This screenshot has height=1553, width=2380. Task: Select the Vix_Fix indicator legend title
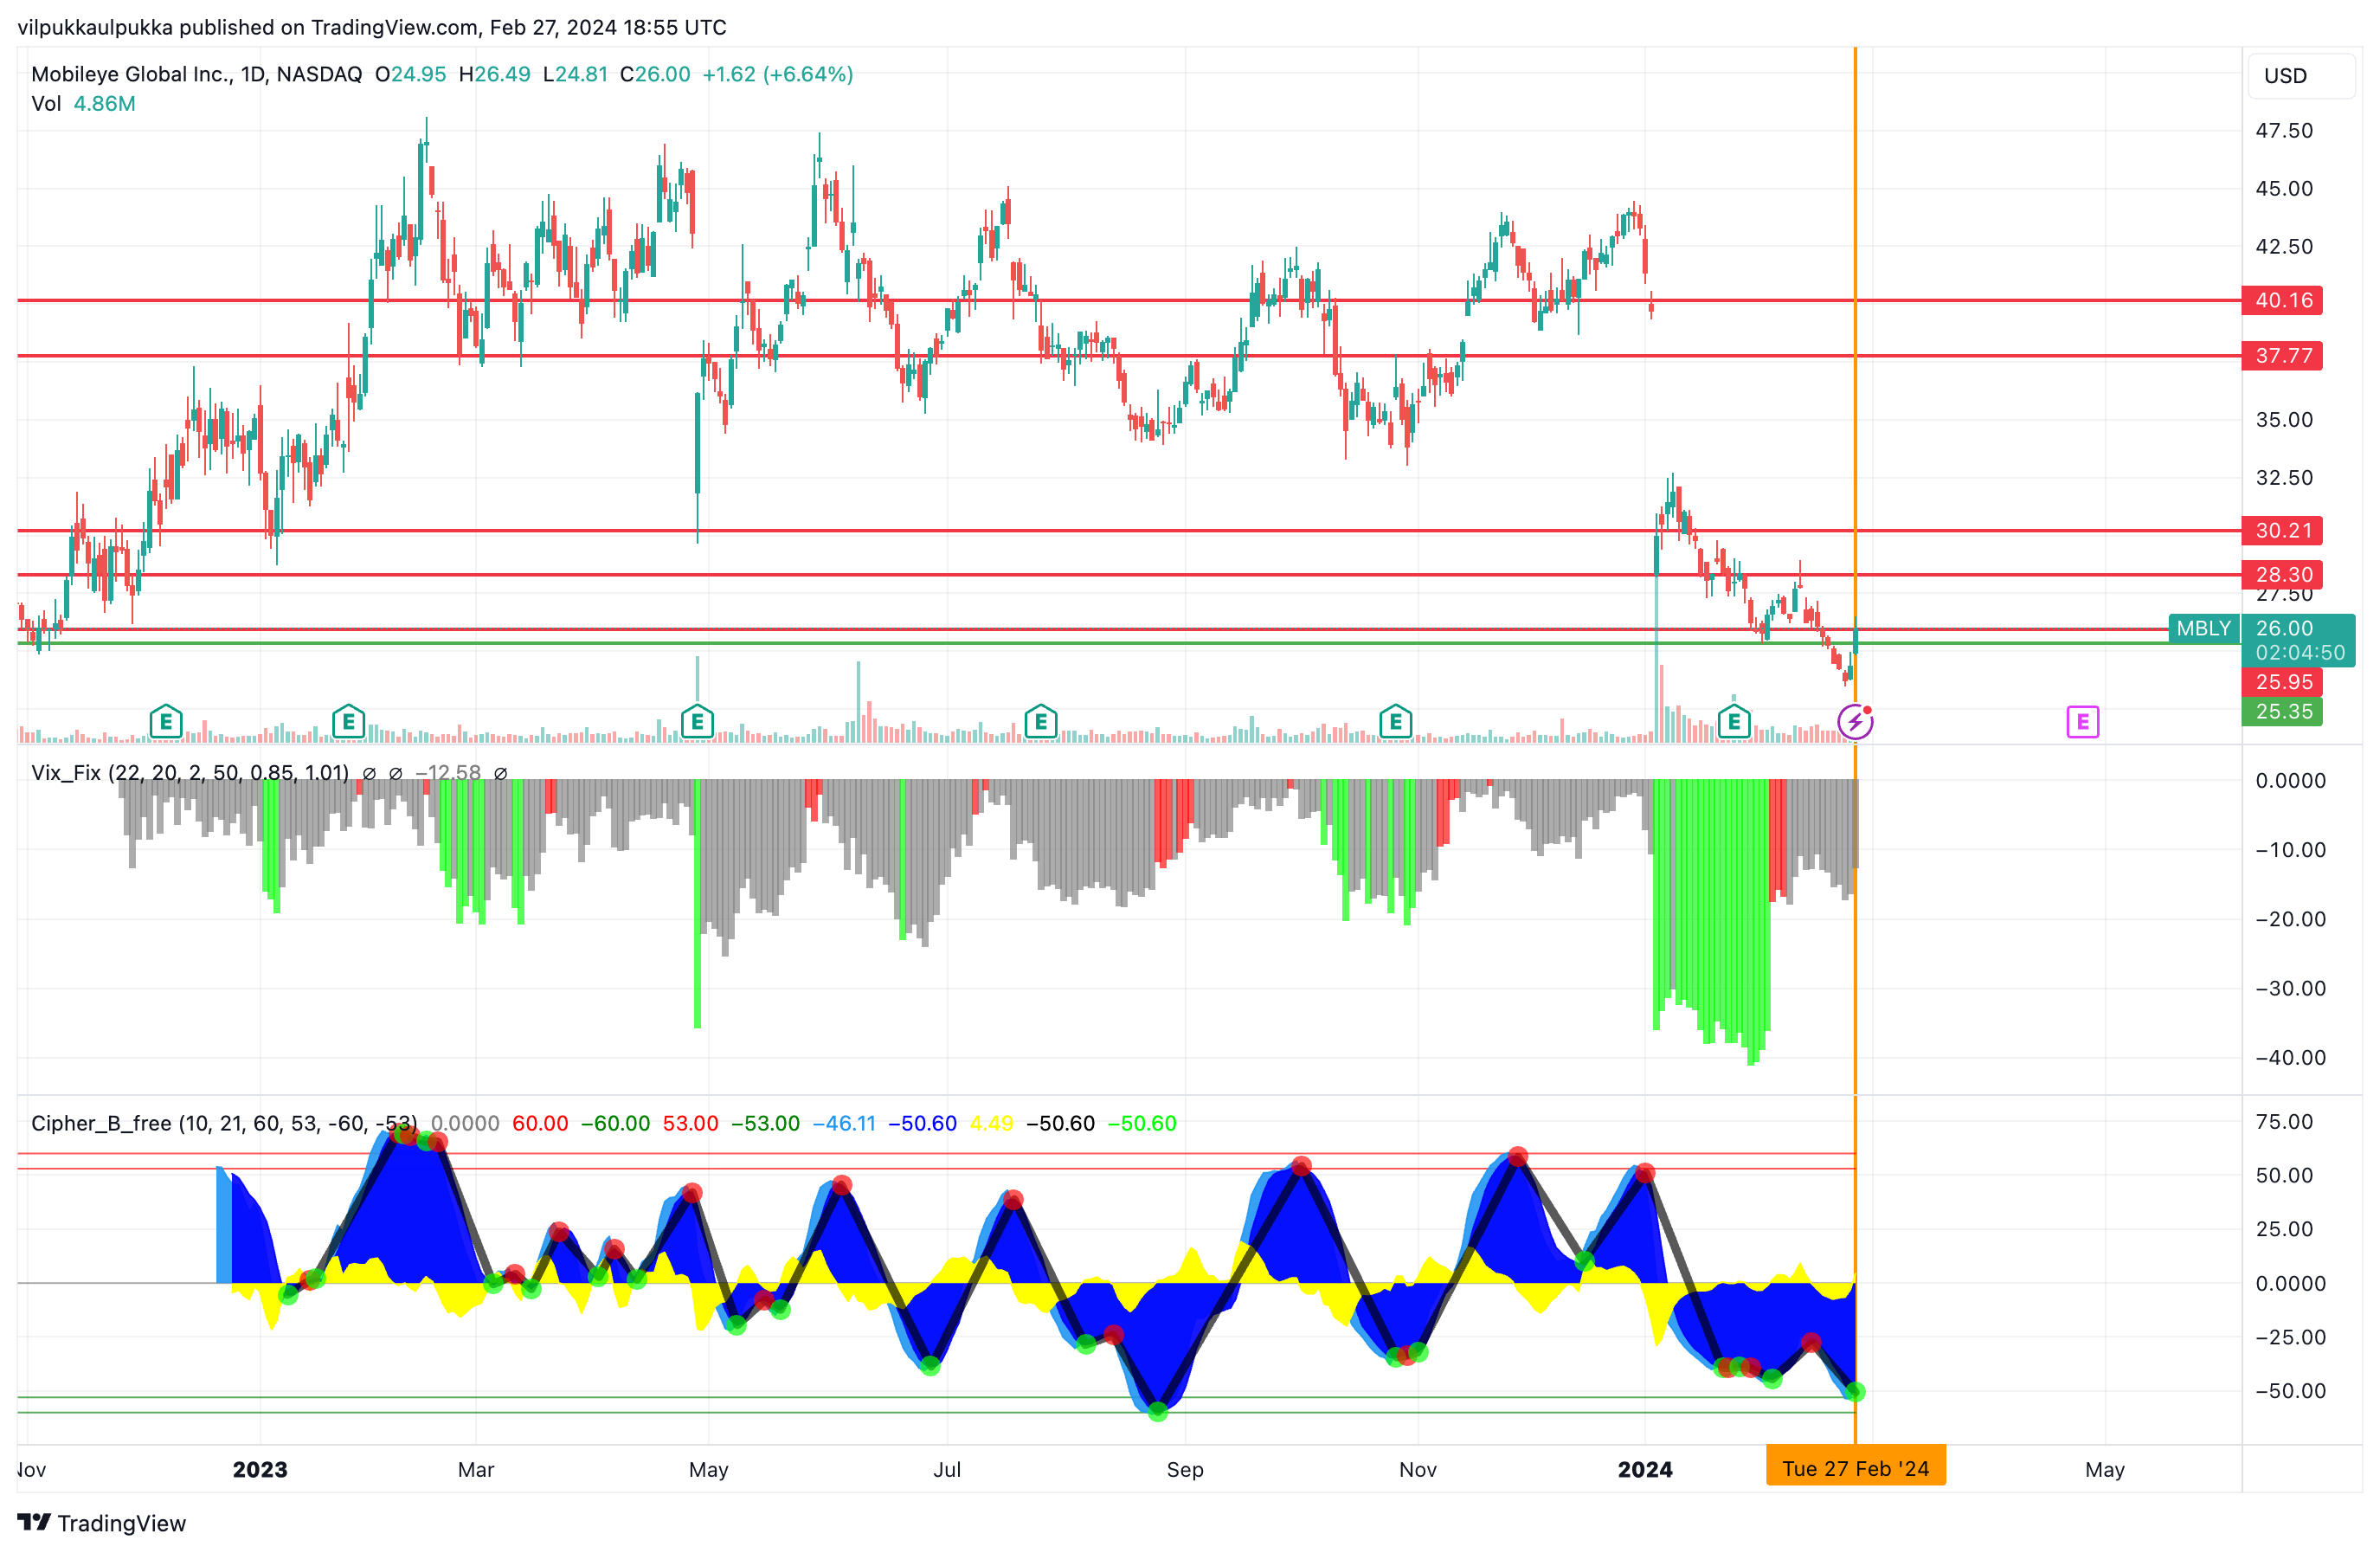pos(190,773)
